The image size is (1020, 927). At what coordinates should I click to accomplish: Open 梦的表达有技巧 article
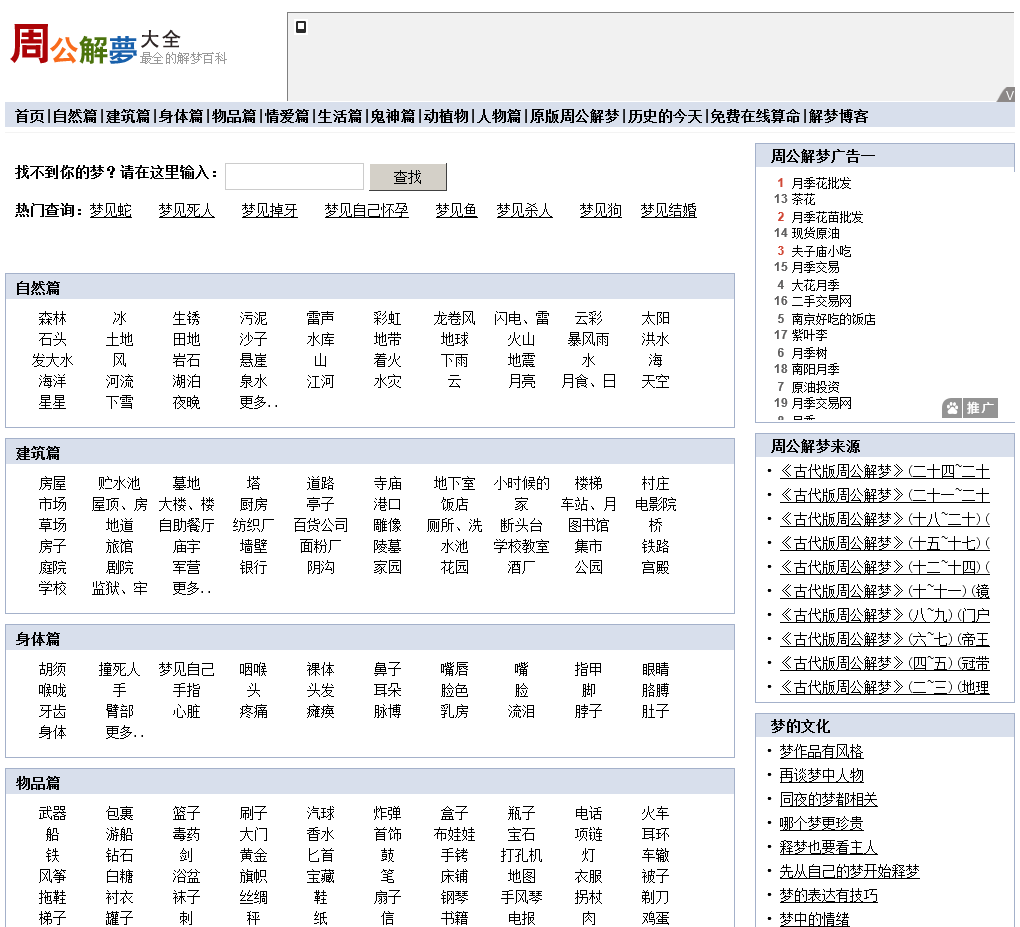point(829,896)
